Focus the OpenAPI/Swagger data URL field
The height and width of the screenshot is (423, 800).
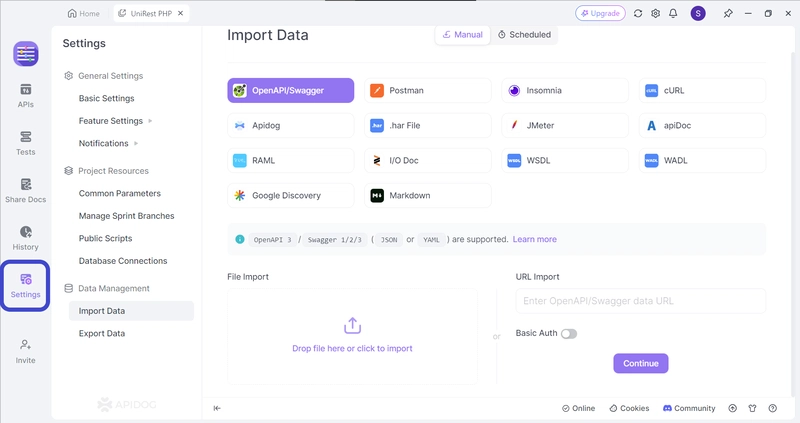[x=640, y=301]
